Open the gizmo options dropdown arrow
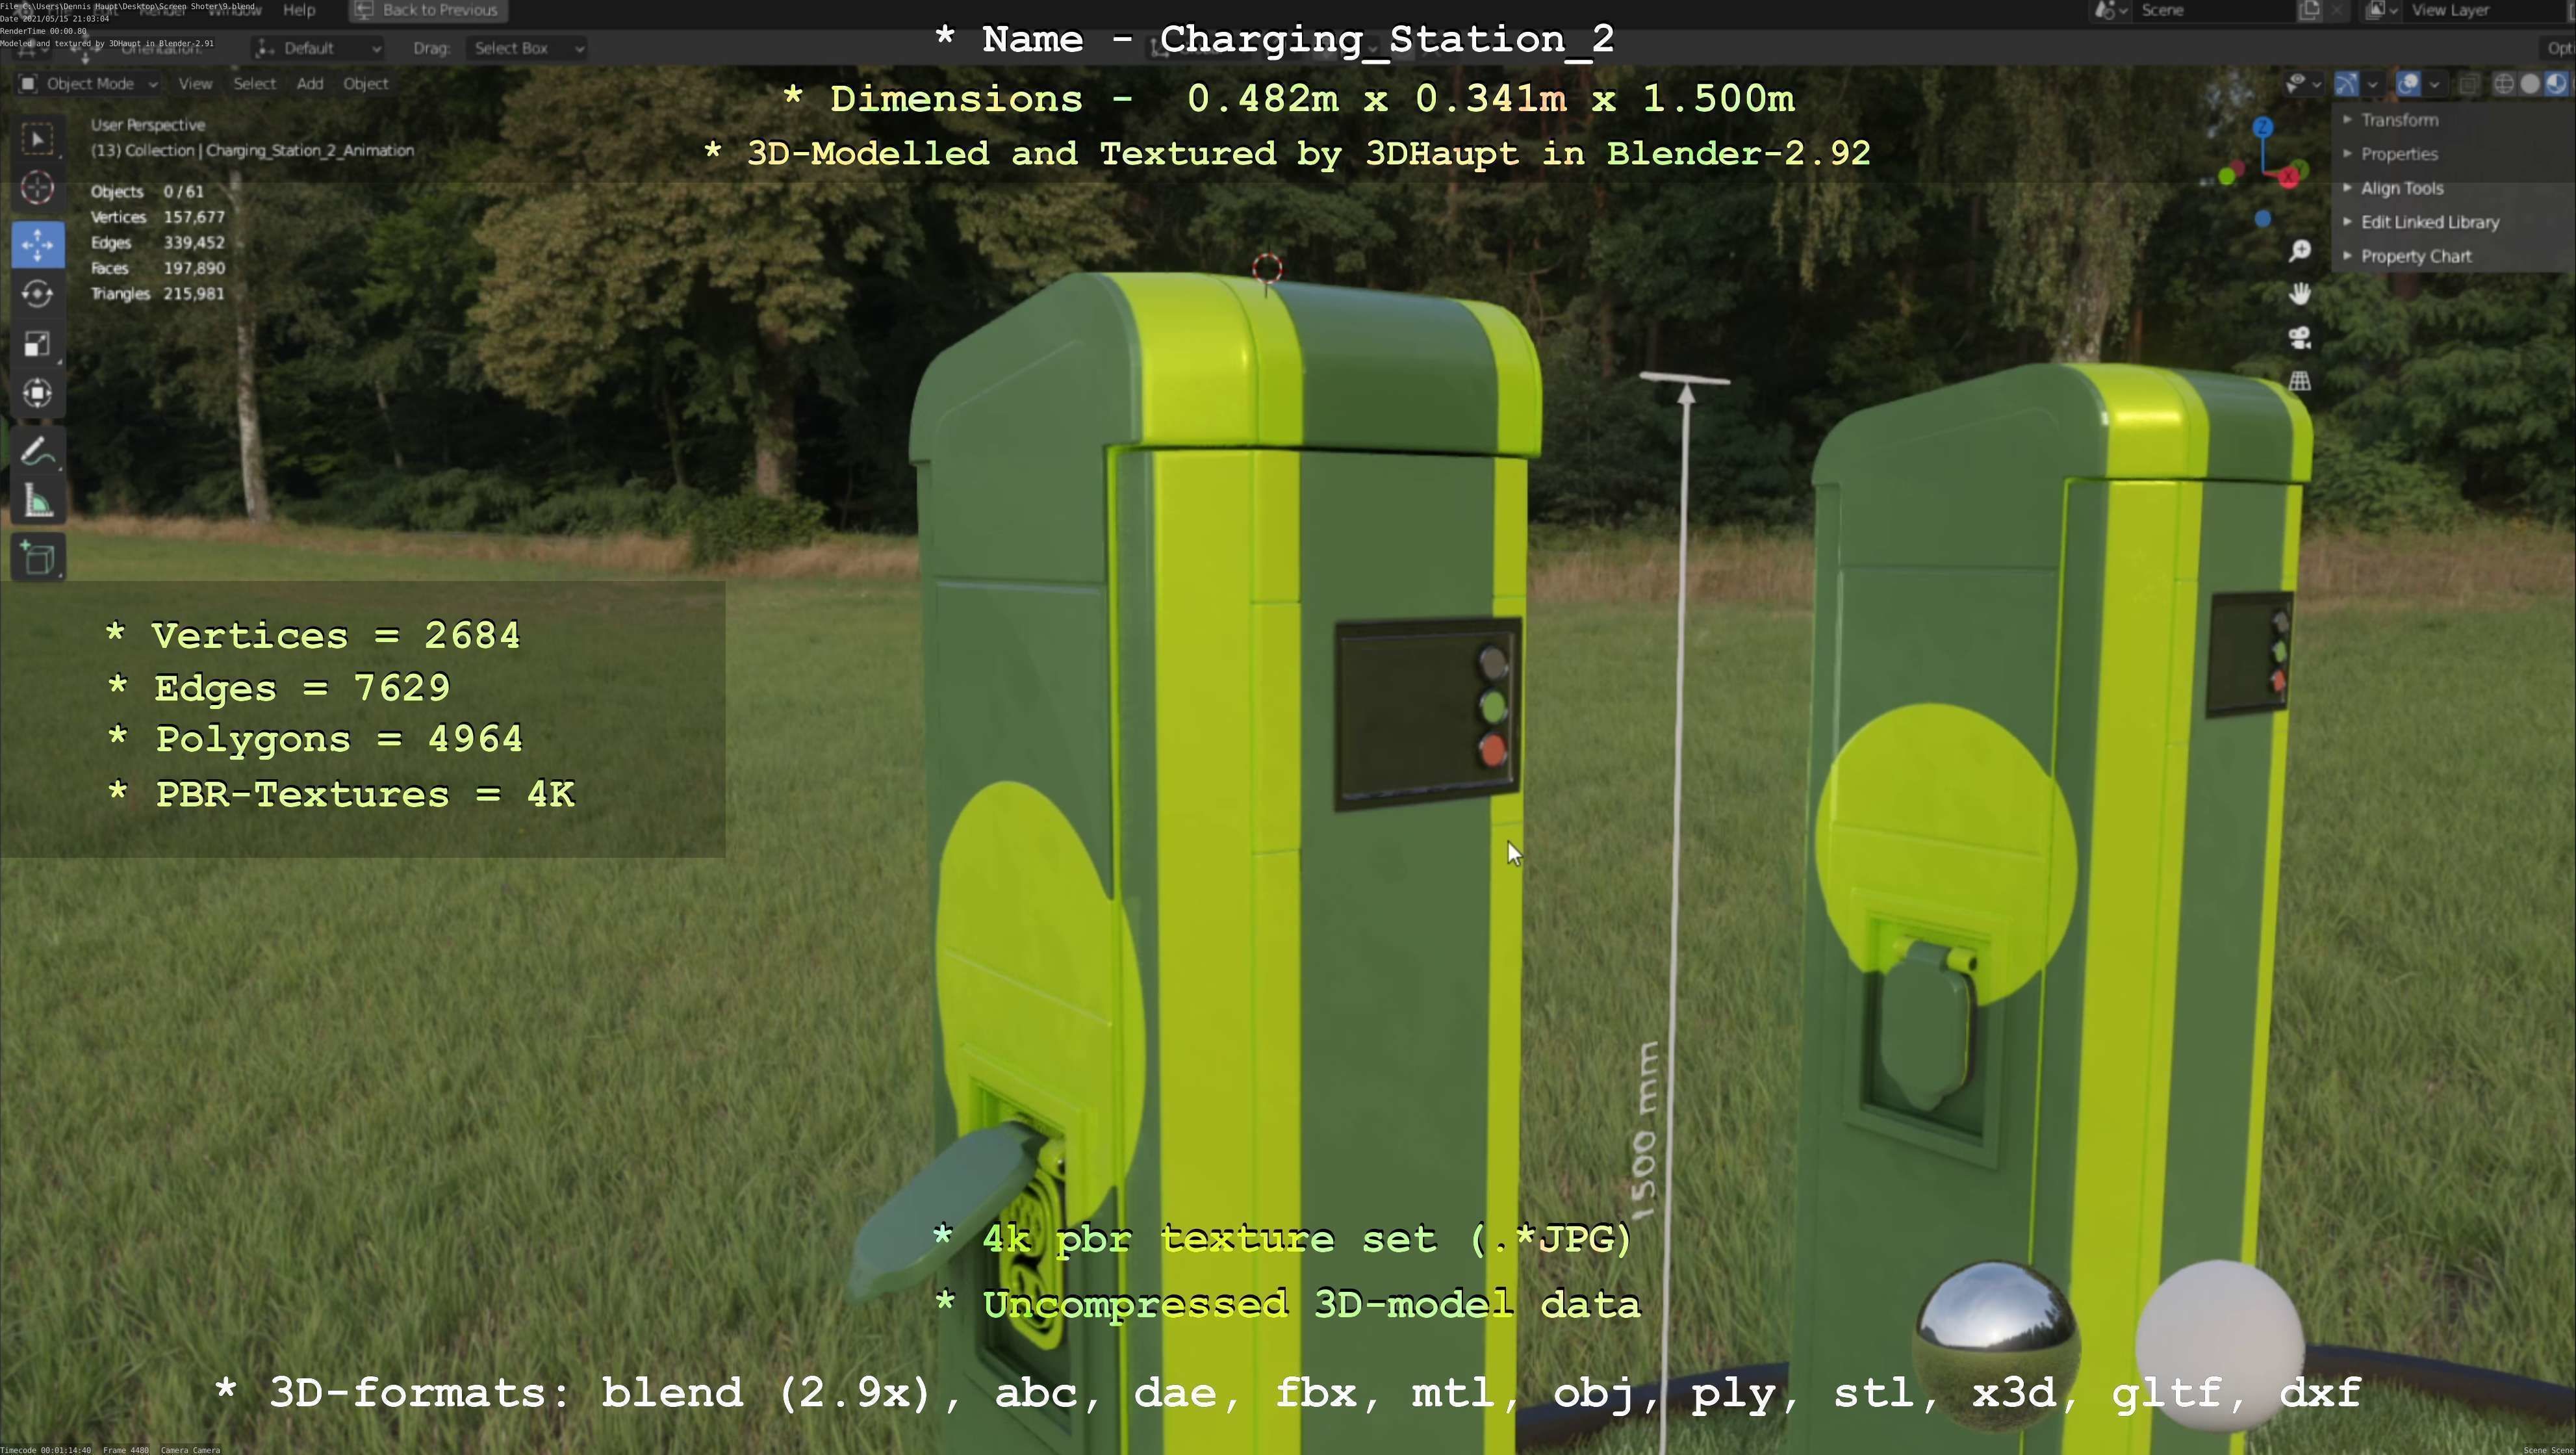The image size is (2576, 1455). point(2372,84)
